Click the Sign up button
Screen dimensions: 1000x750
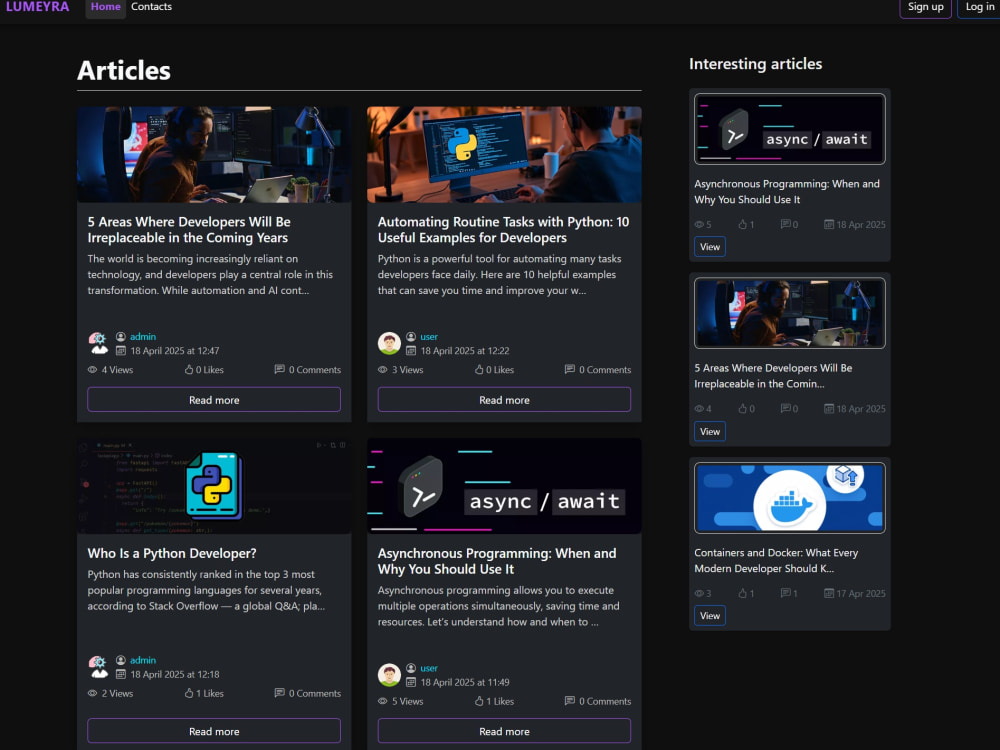tap(925, 7)
